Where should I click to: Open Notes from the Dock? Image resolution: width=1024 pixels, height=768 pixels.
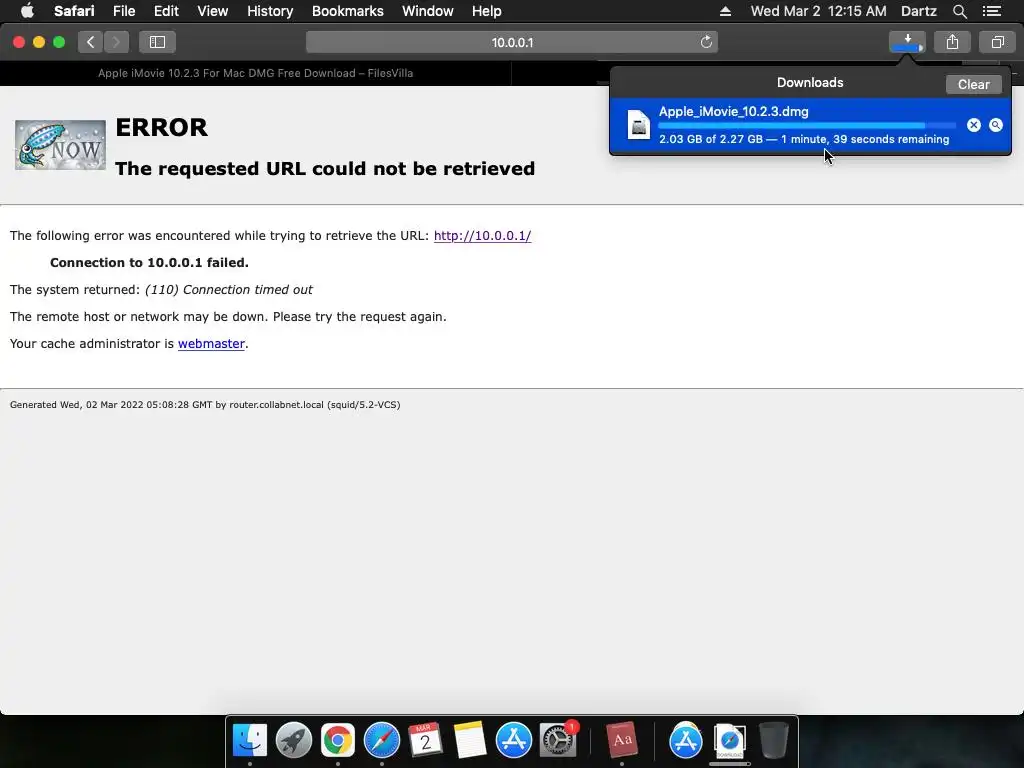[x=470, y=740]
